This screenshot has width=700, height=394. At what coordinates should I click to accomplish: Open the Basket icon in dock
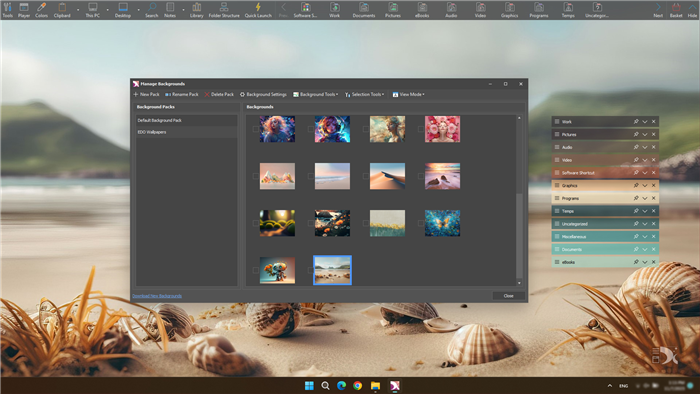coord(676,9)
